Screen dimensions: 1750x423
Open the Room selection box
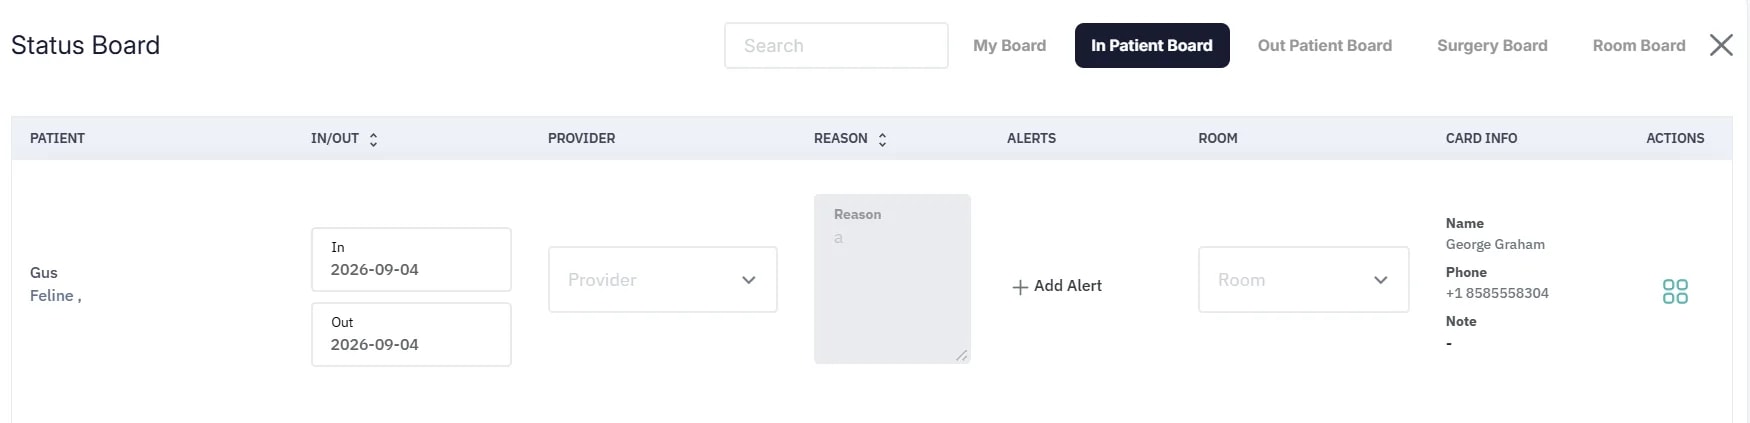[1304, 280]
